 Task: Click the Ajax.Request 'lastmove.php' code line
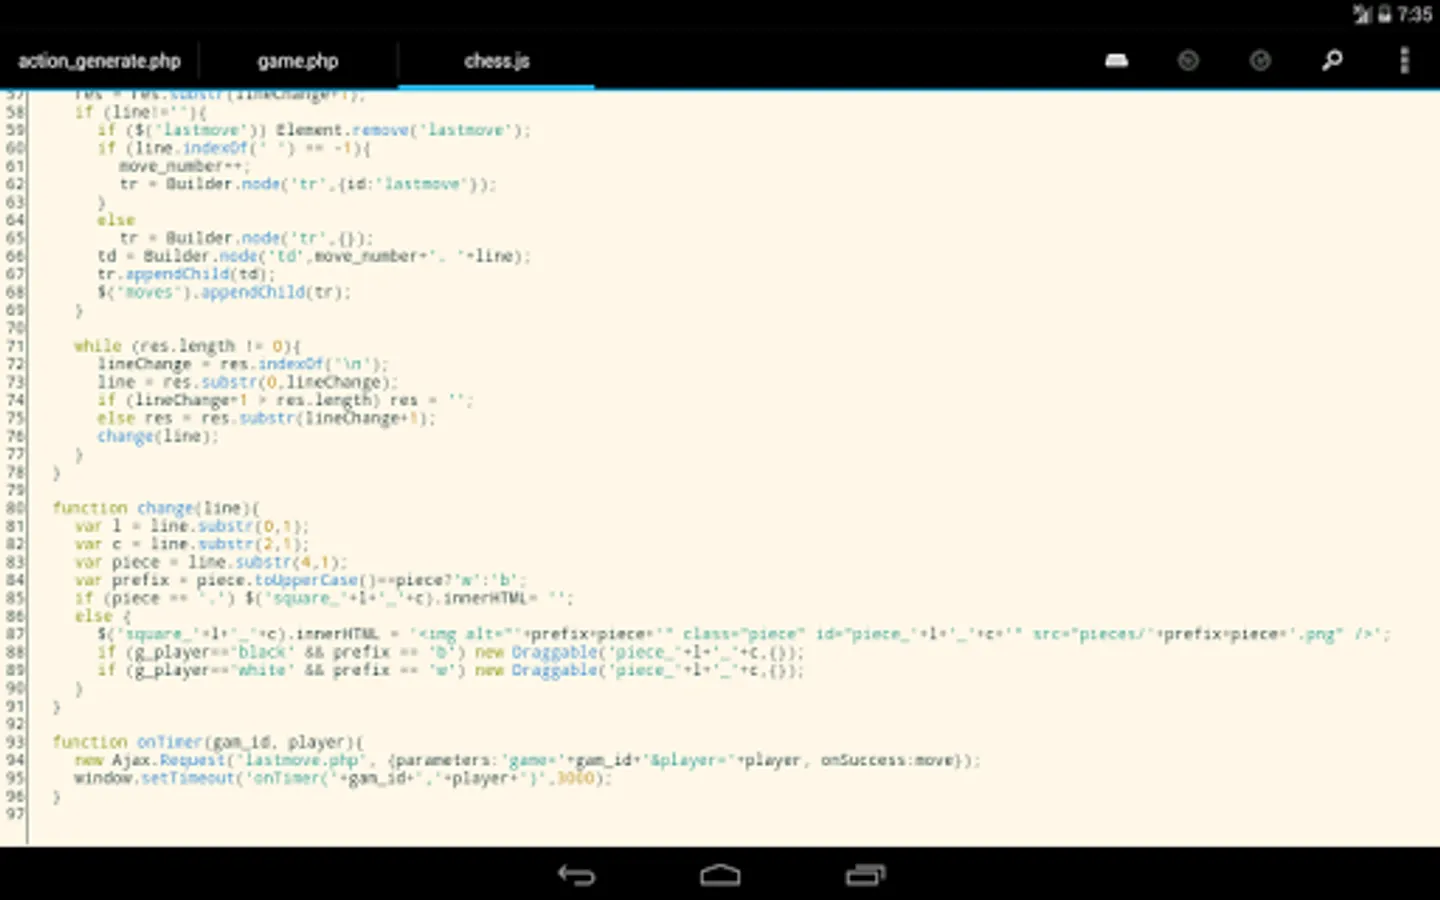[526, 760]
